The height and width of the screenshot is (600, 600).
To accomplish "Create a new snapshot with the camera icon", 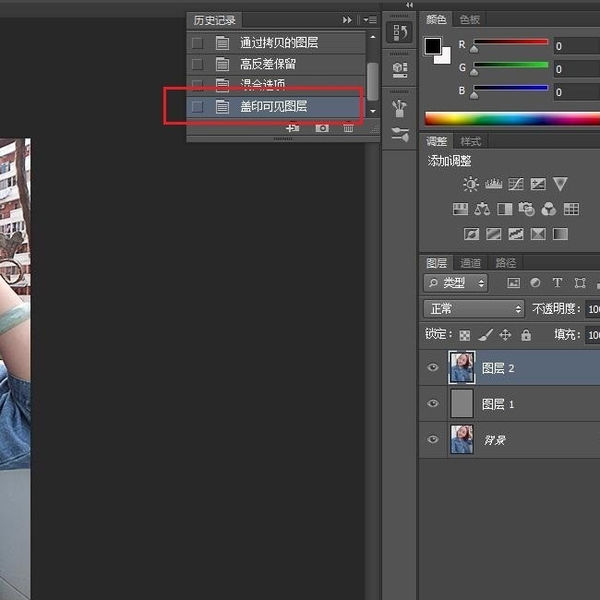I will click(322, 128).
